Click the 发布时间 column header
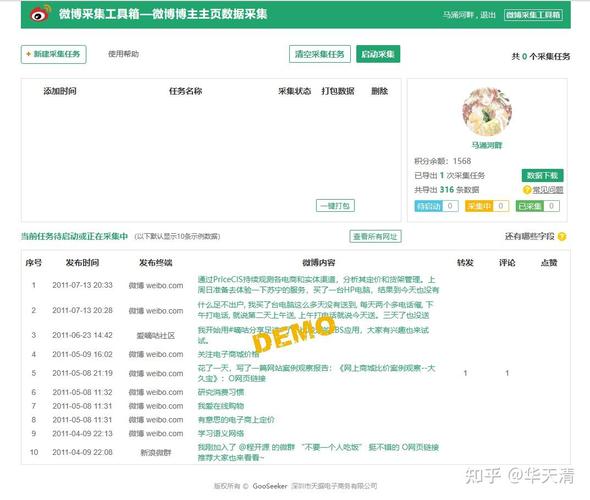This screenshot has height=500, width=590. [82, 263]
